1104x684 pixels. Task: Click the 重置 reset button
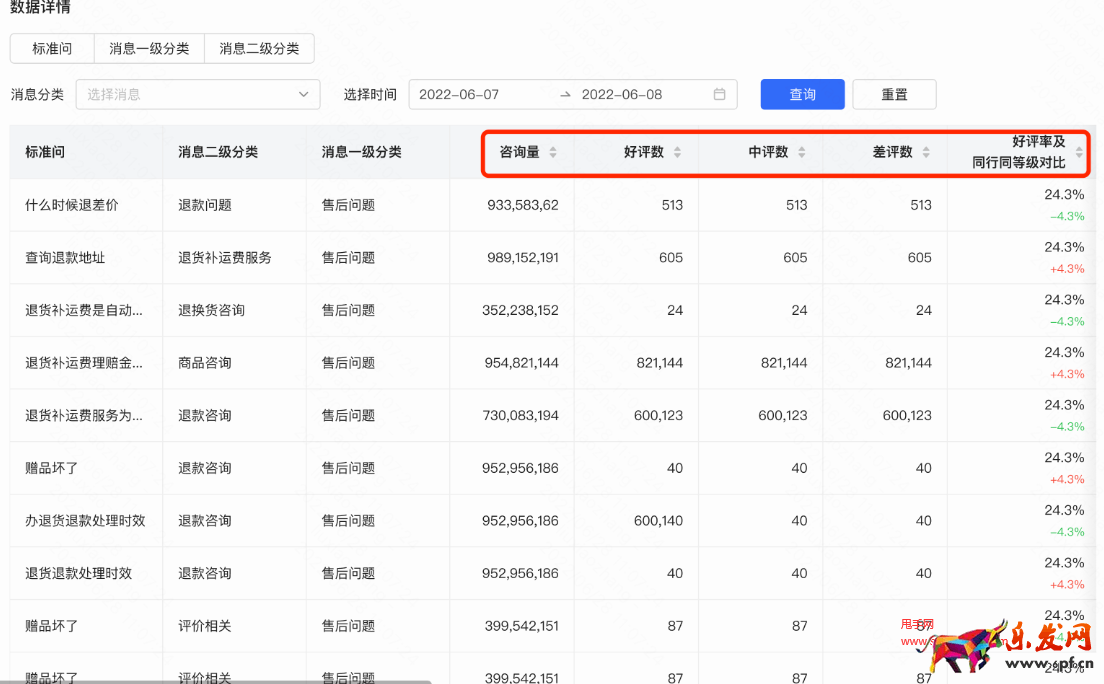[894, 94]
